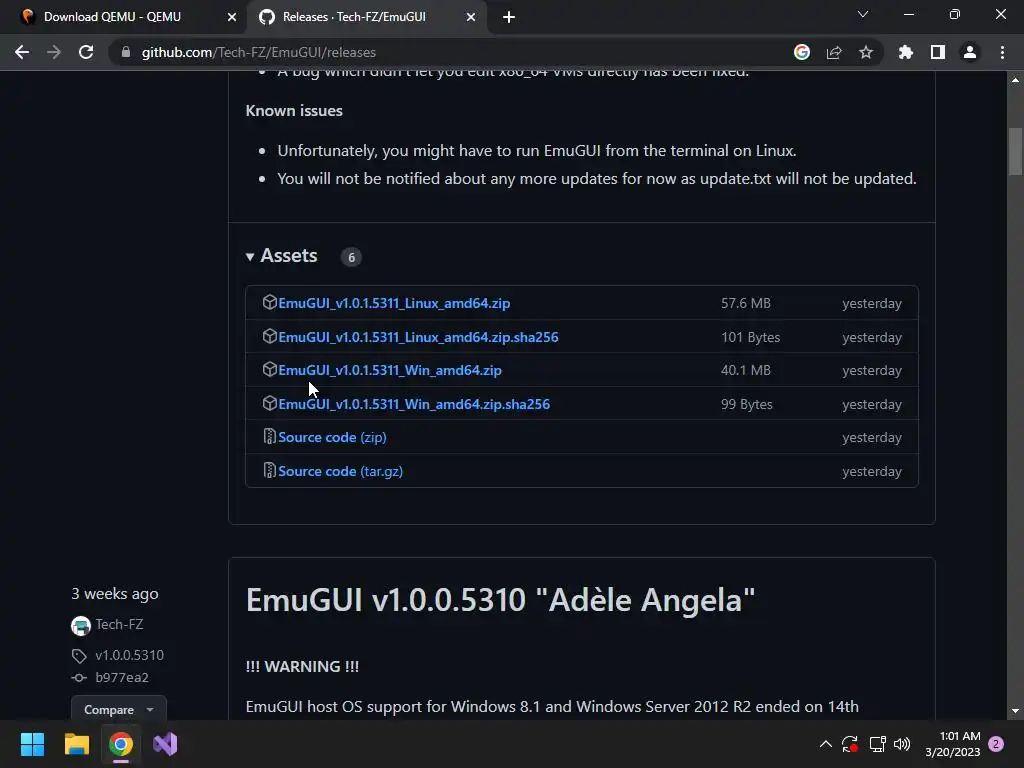
Task: Open the Chrome three-dot menu
Action: 1002,52
